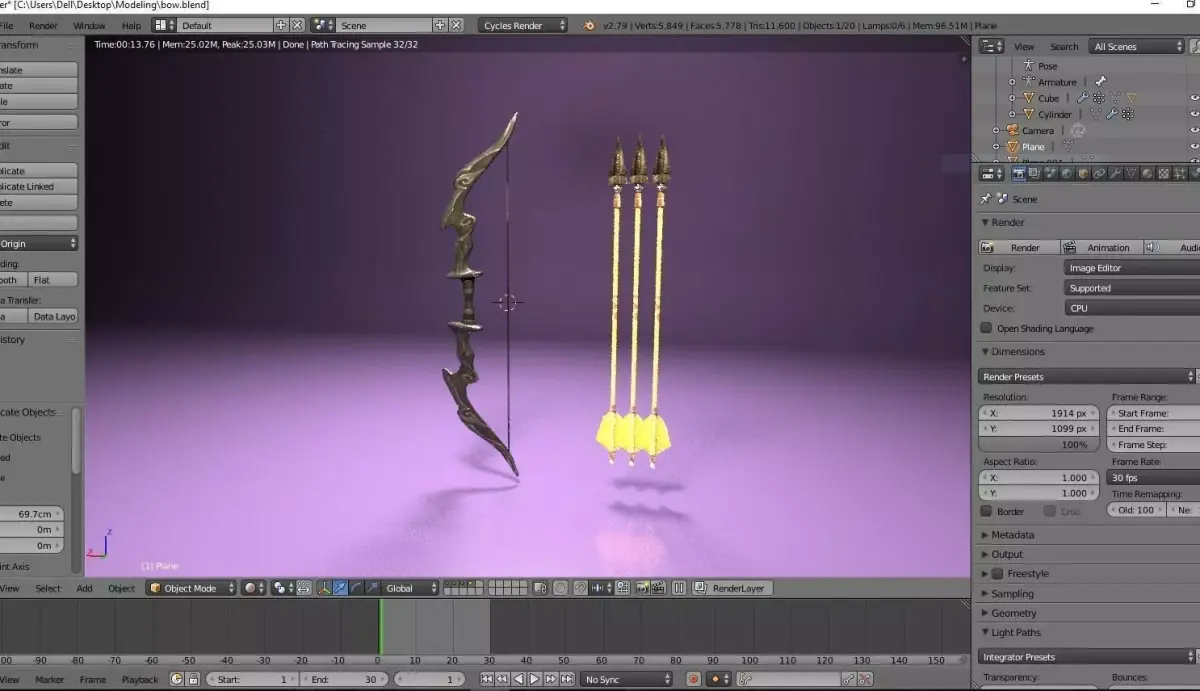The image size is (1200, 691).
Task: Open the outliner filter search magnifier icon
Action: [x=1194, y=46]
